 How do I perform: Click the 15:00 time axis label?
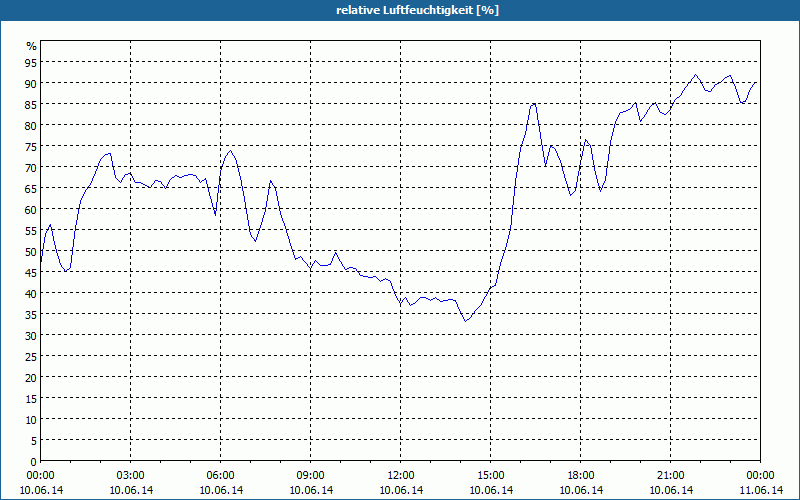tap(491, 476)
